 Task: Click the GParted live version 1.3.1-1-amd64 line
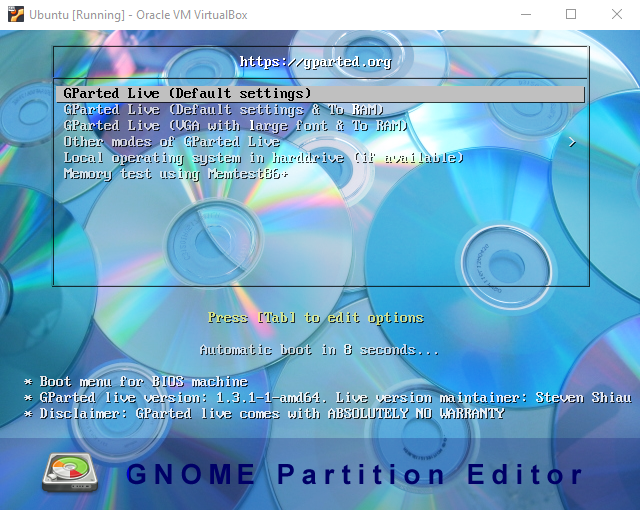328,398
